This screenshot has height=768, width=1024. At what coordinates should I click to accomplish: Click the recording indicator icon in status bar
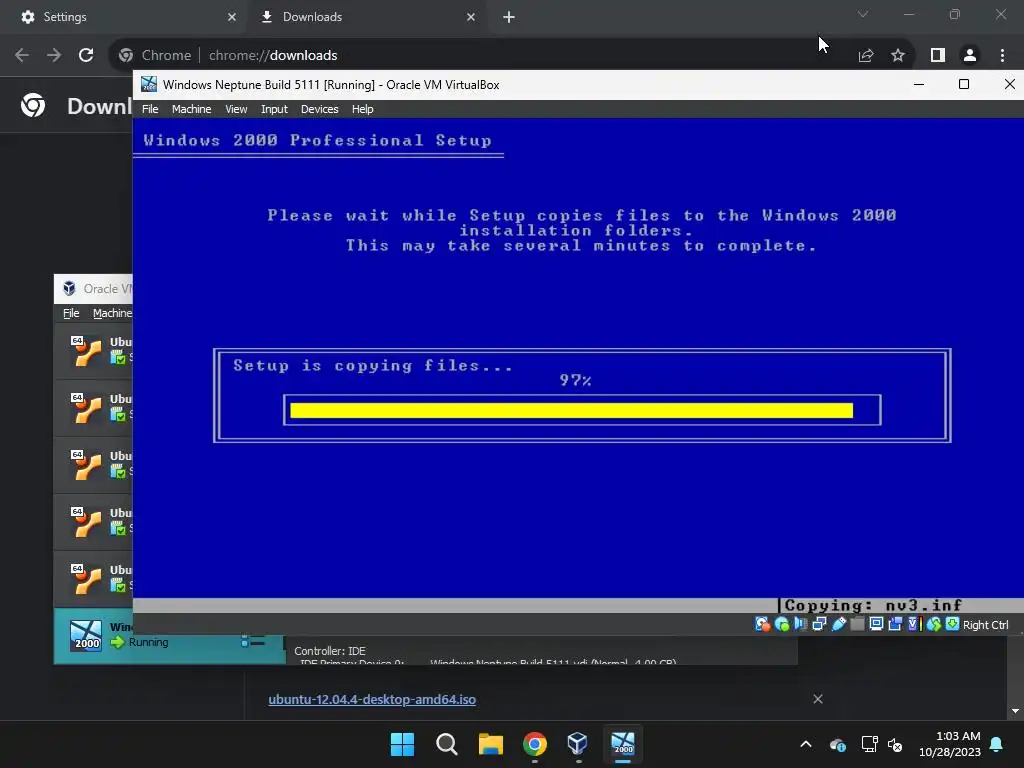coord(895,624)
